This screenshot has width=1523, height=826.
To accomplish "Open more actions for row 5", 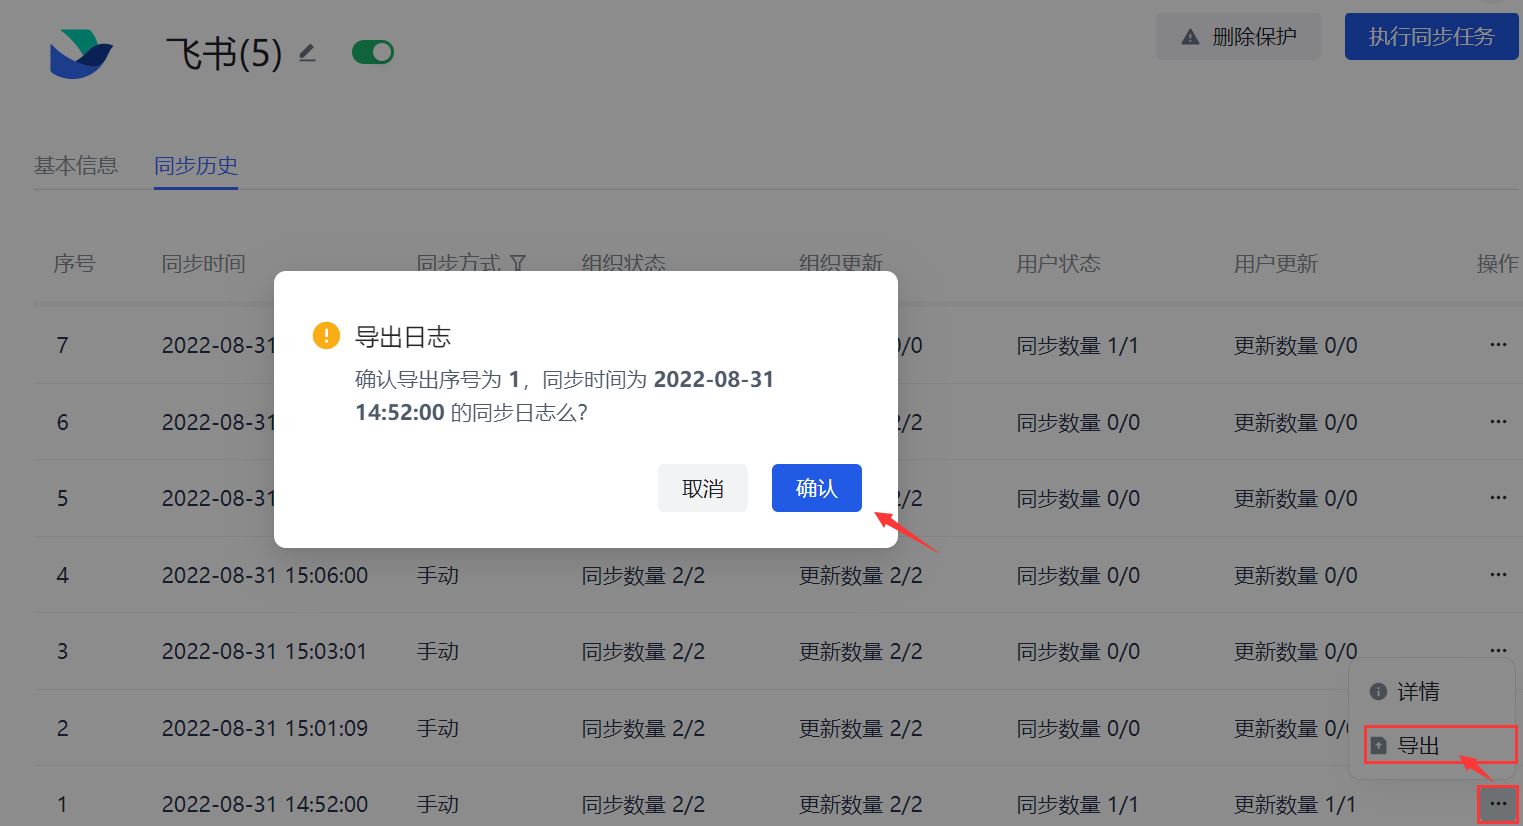I will pos(1497,498).
